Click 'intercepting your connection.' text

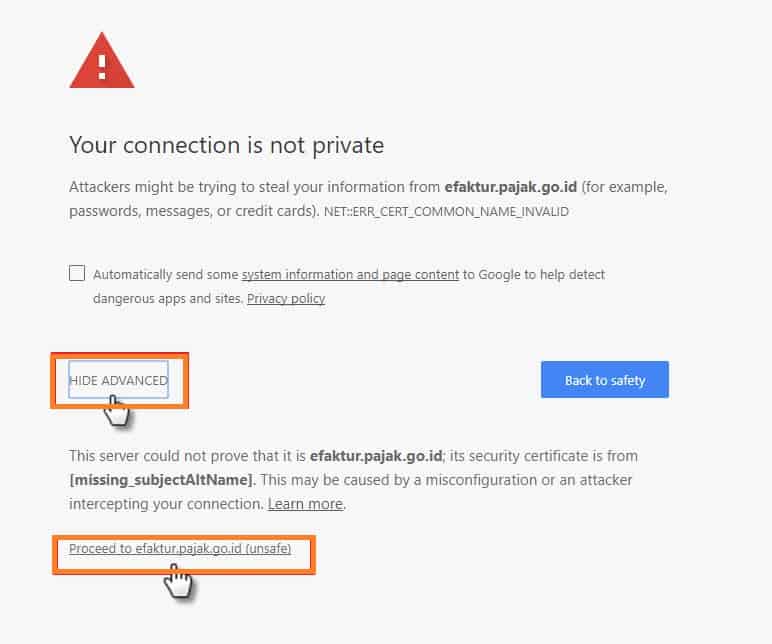pos(166,504)
